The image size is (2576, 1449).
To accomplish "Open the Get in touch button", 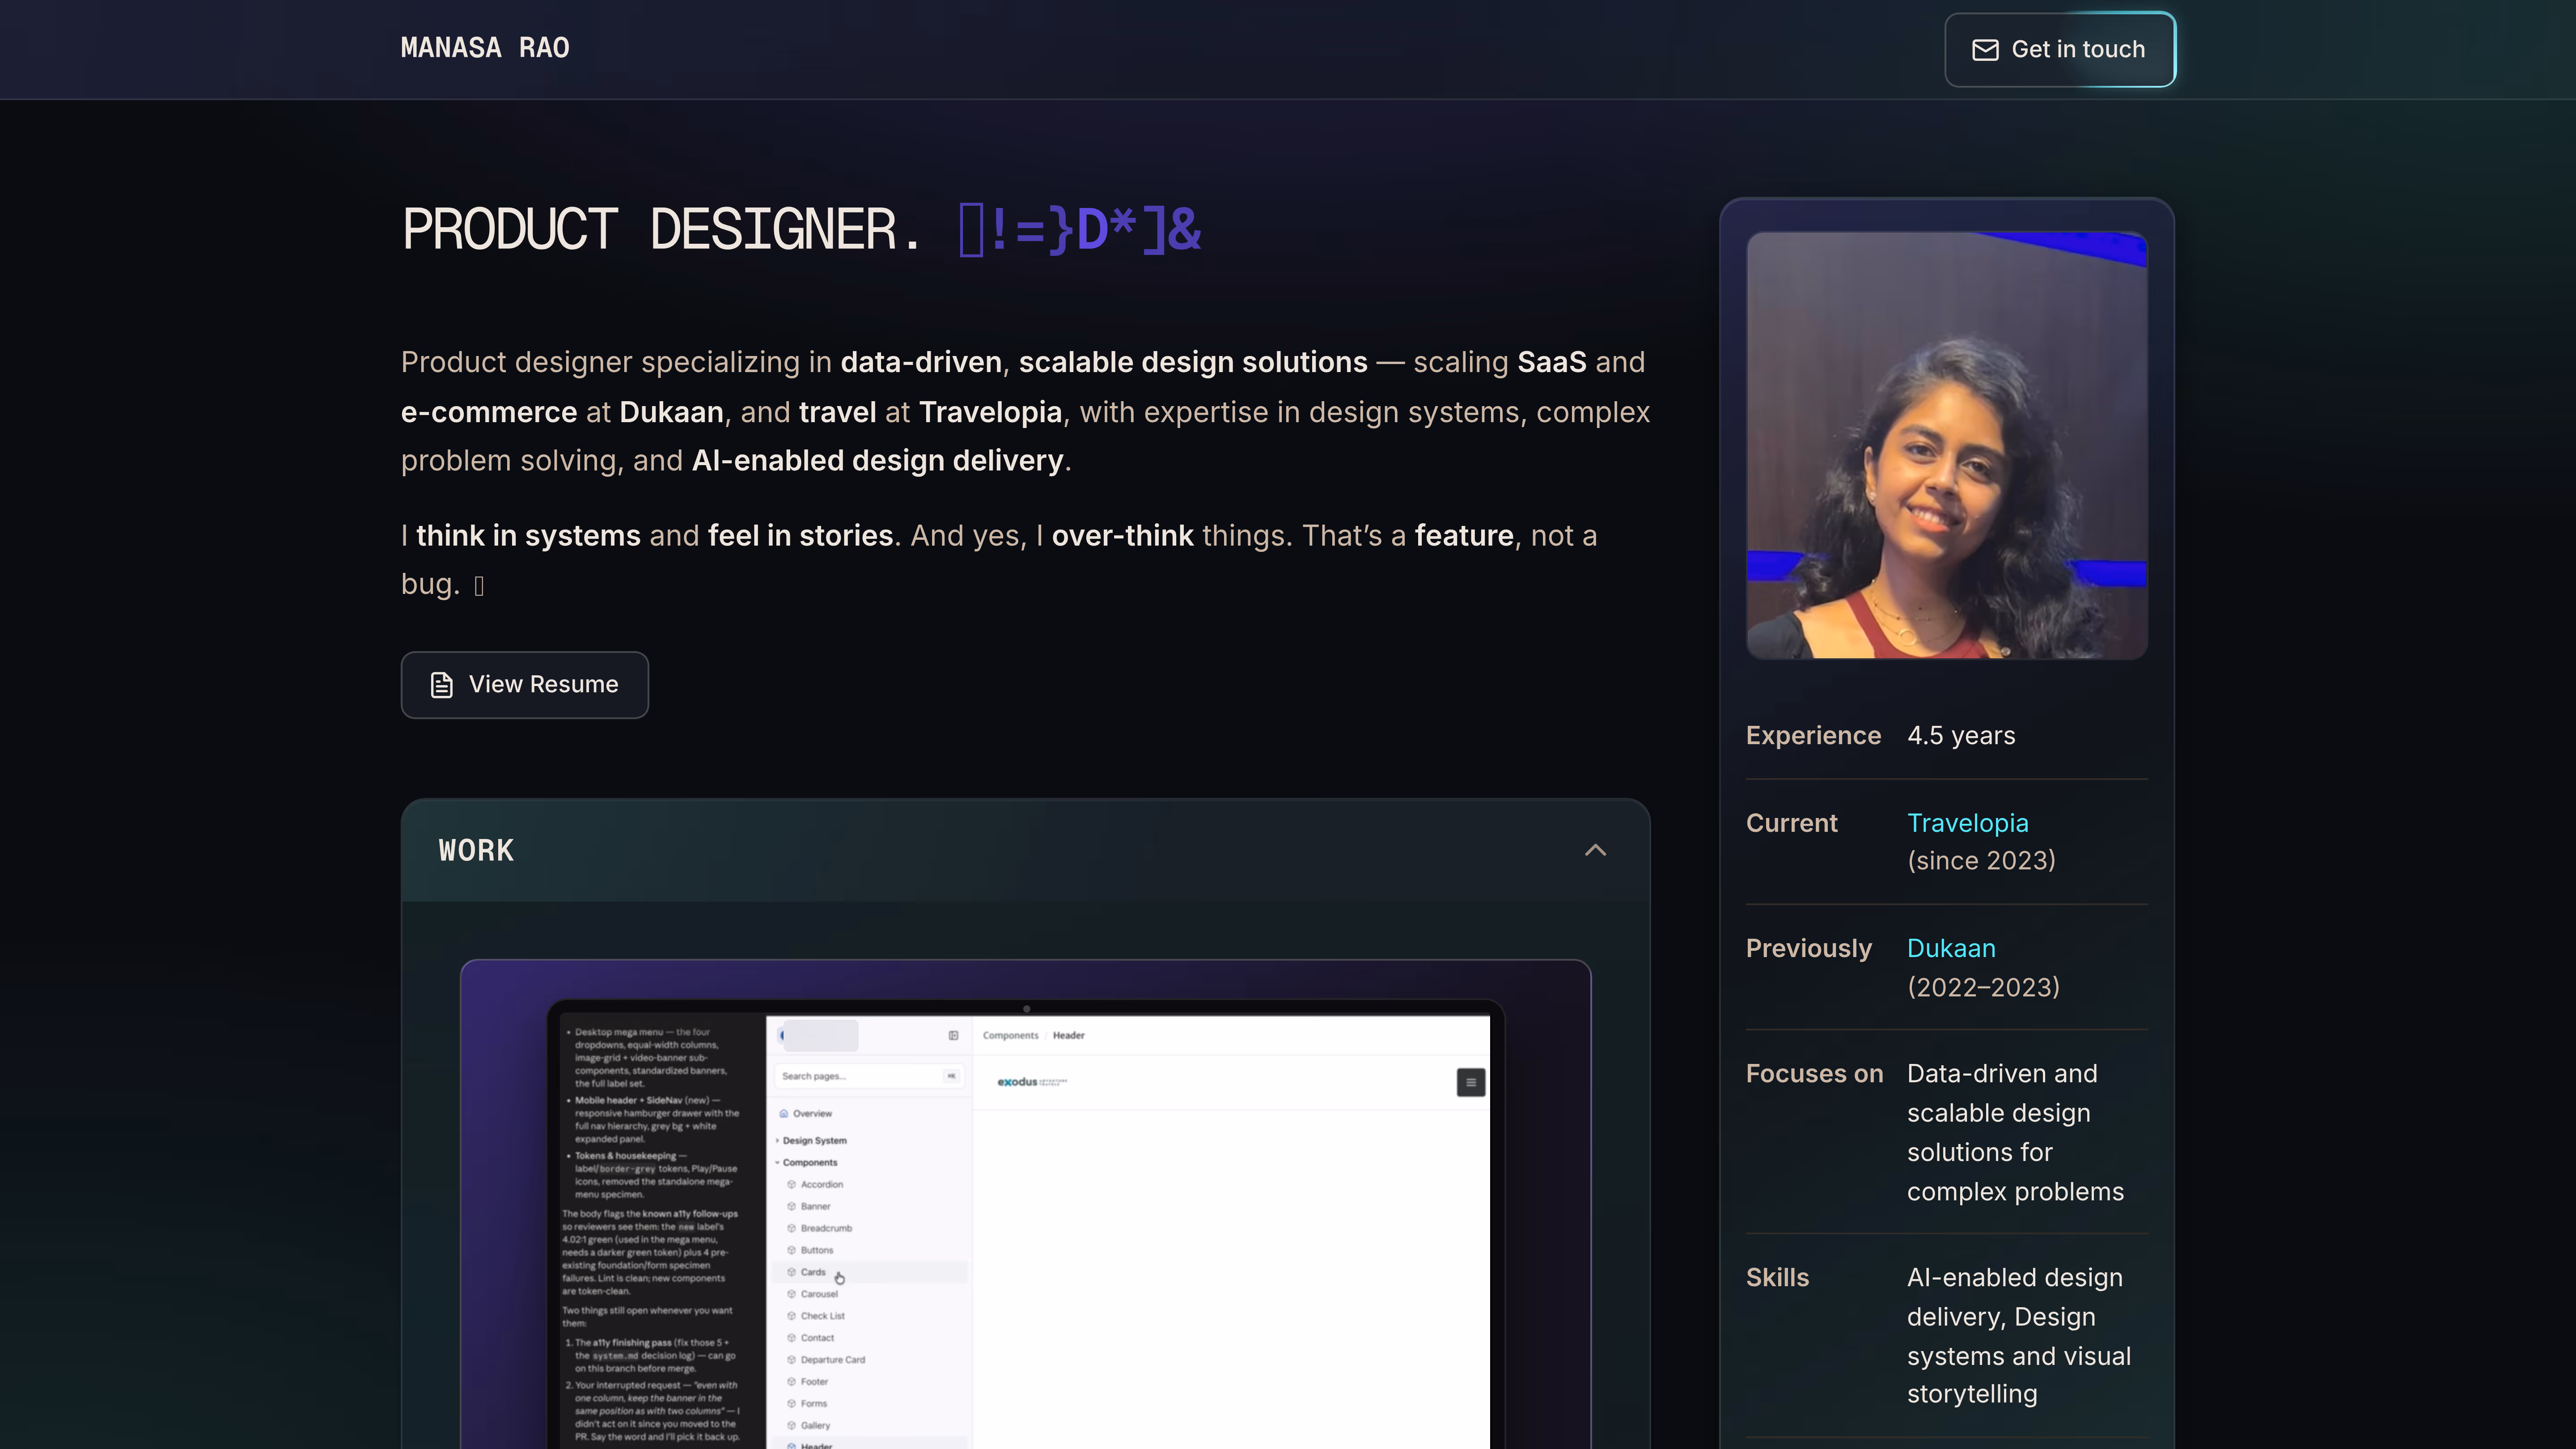I will [x=2059, y=49].
